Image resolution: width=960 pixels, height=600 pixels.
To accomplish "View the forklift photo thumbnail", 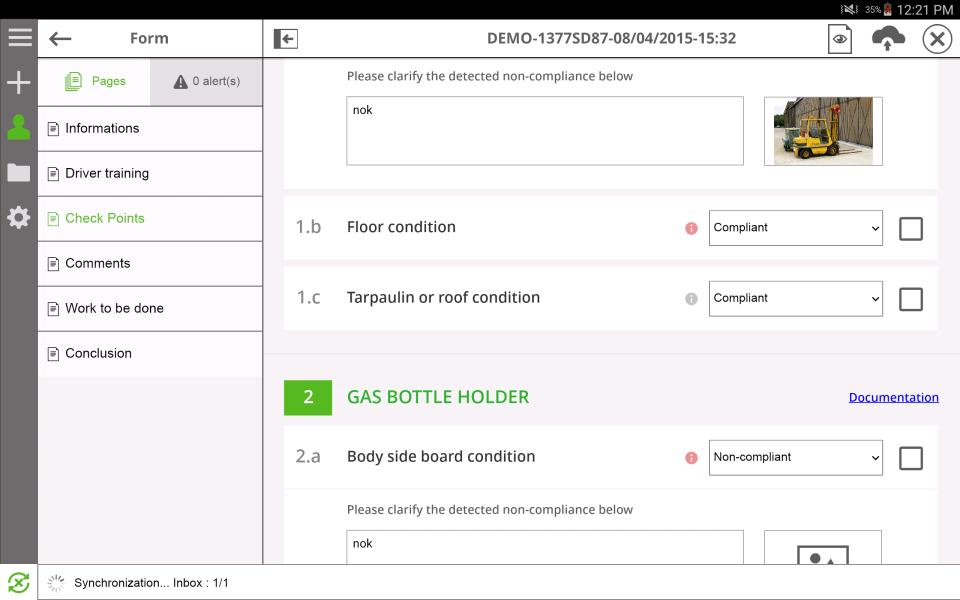I will [822, 130].
